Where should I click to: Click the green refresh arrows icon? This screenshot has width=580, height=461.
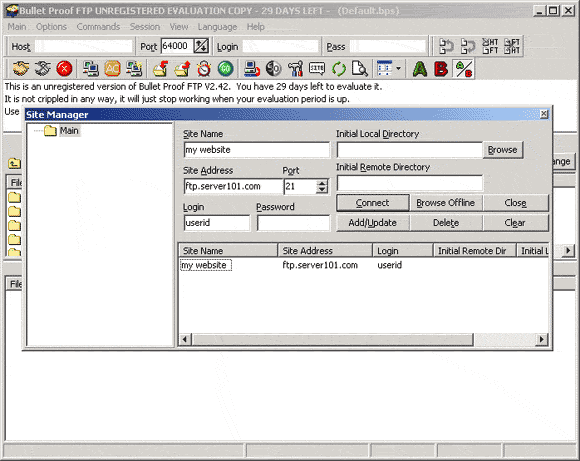point(339,69)
